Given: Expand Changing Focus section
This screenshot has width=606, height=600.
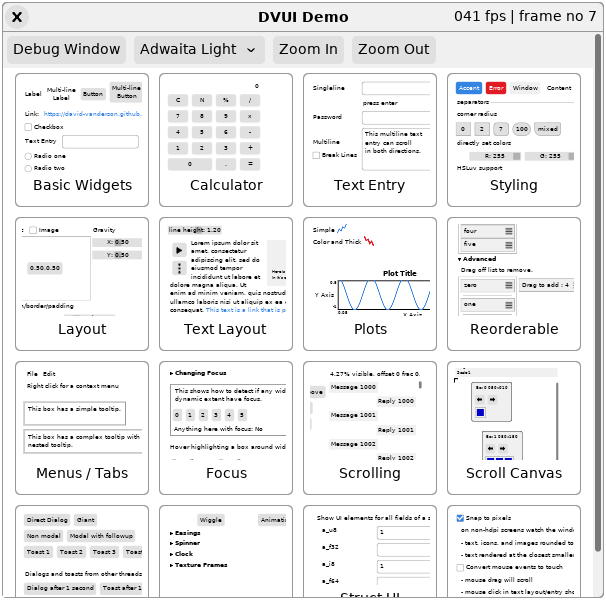Looking at the screenshot, I should coord(198,373).
